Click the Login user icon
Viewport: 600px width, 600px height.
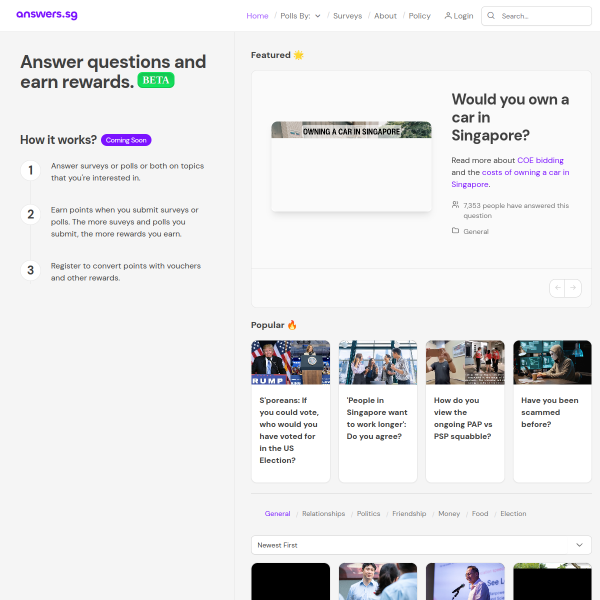448,16
